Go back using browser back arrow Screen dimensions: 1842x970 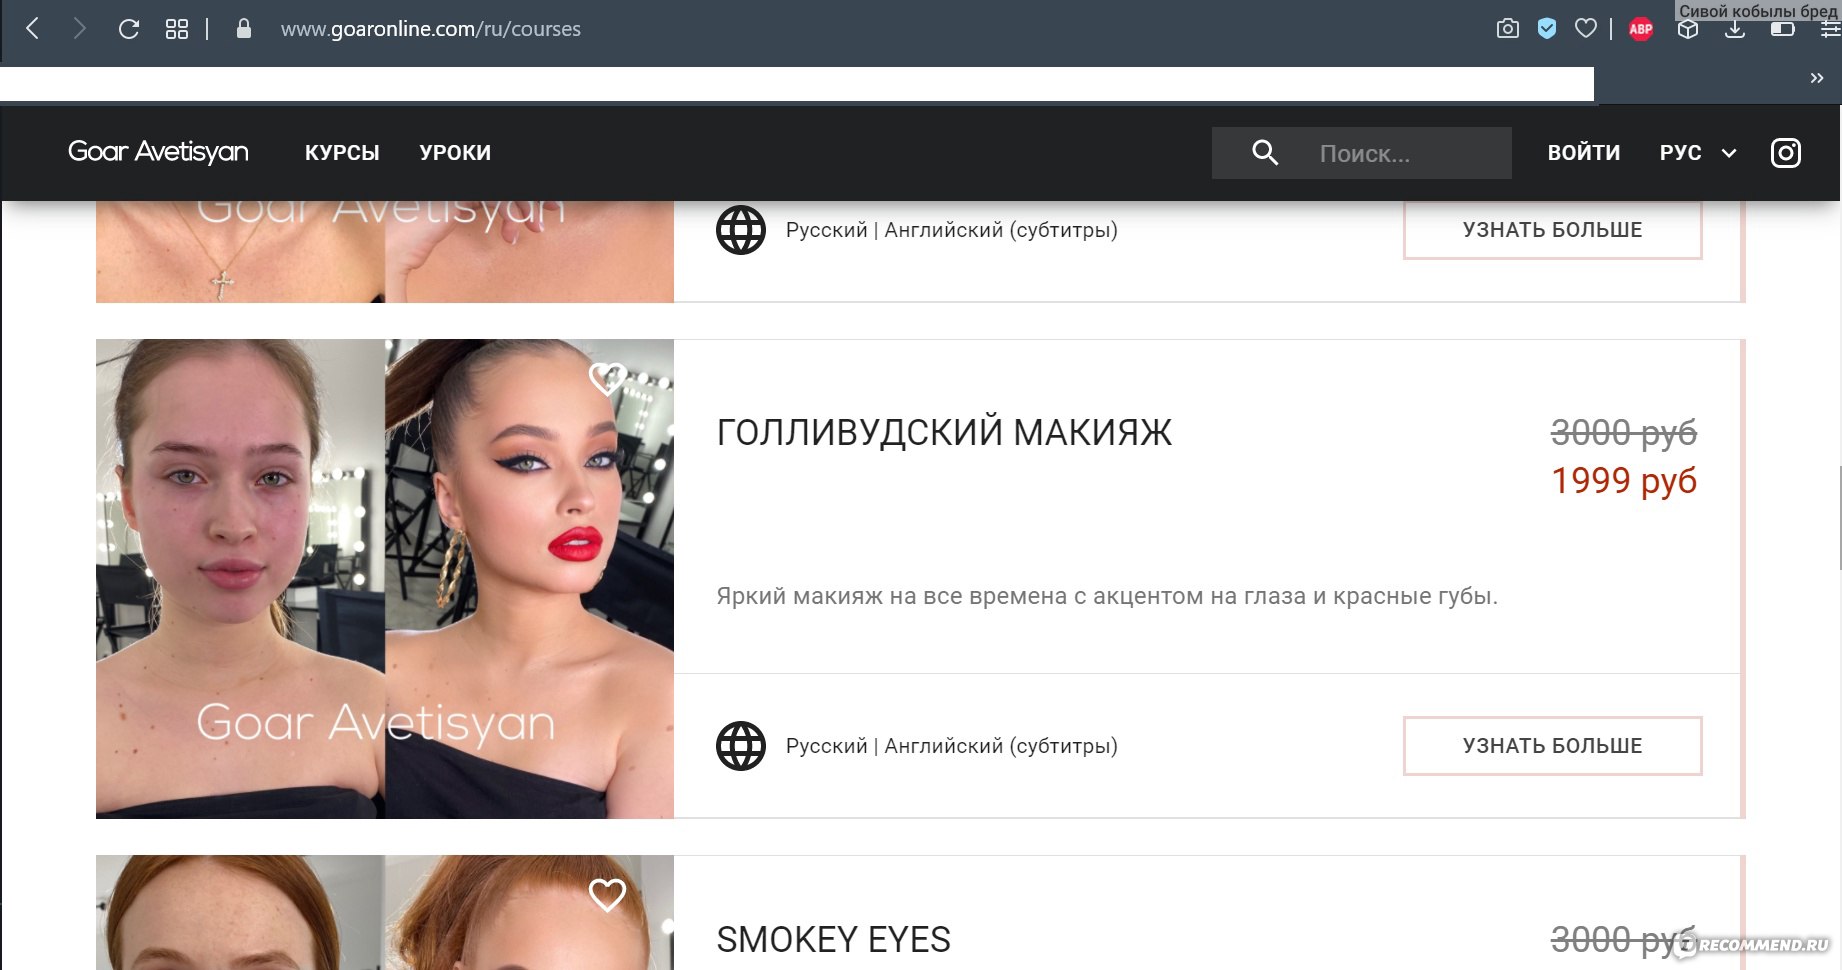pos(32,29)
